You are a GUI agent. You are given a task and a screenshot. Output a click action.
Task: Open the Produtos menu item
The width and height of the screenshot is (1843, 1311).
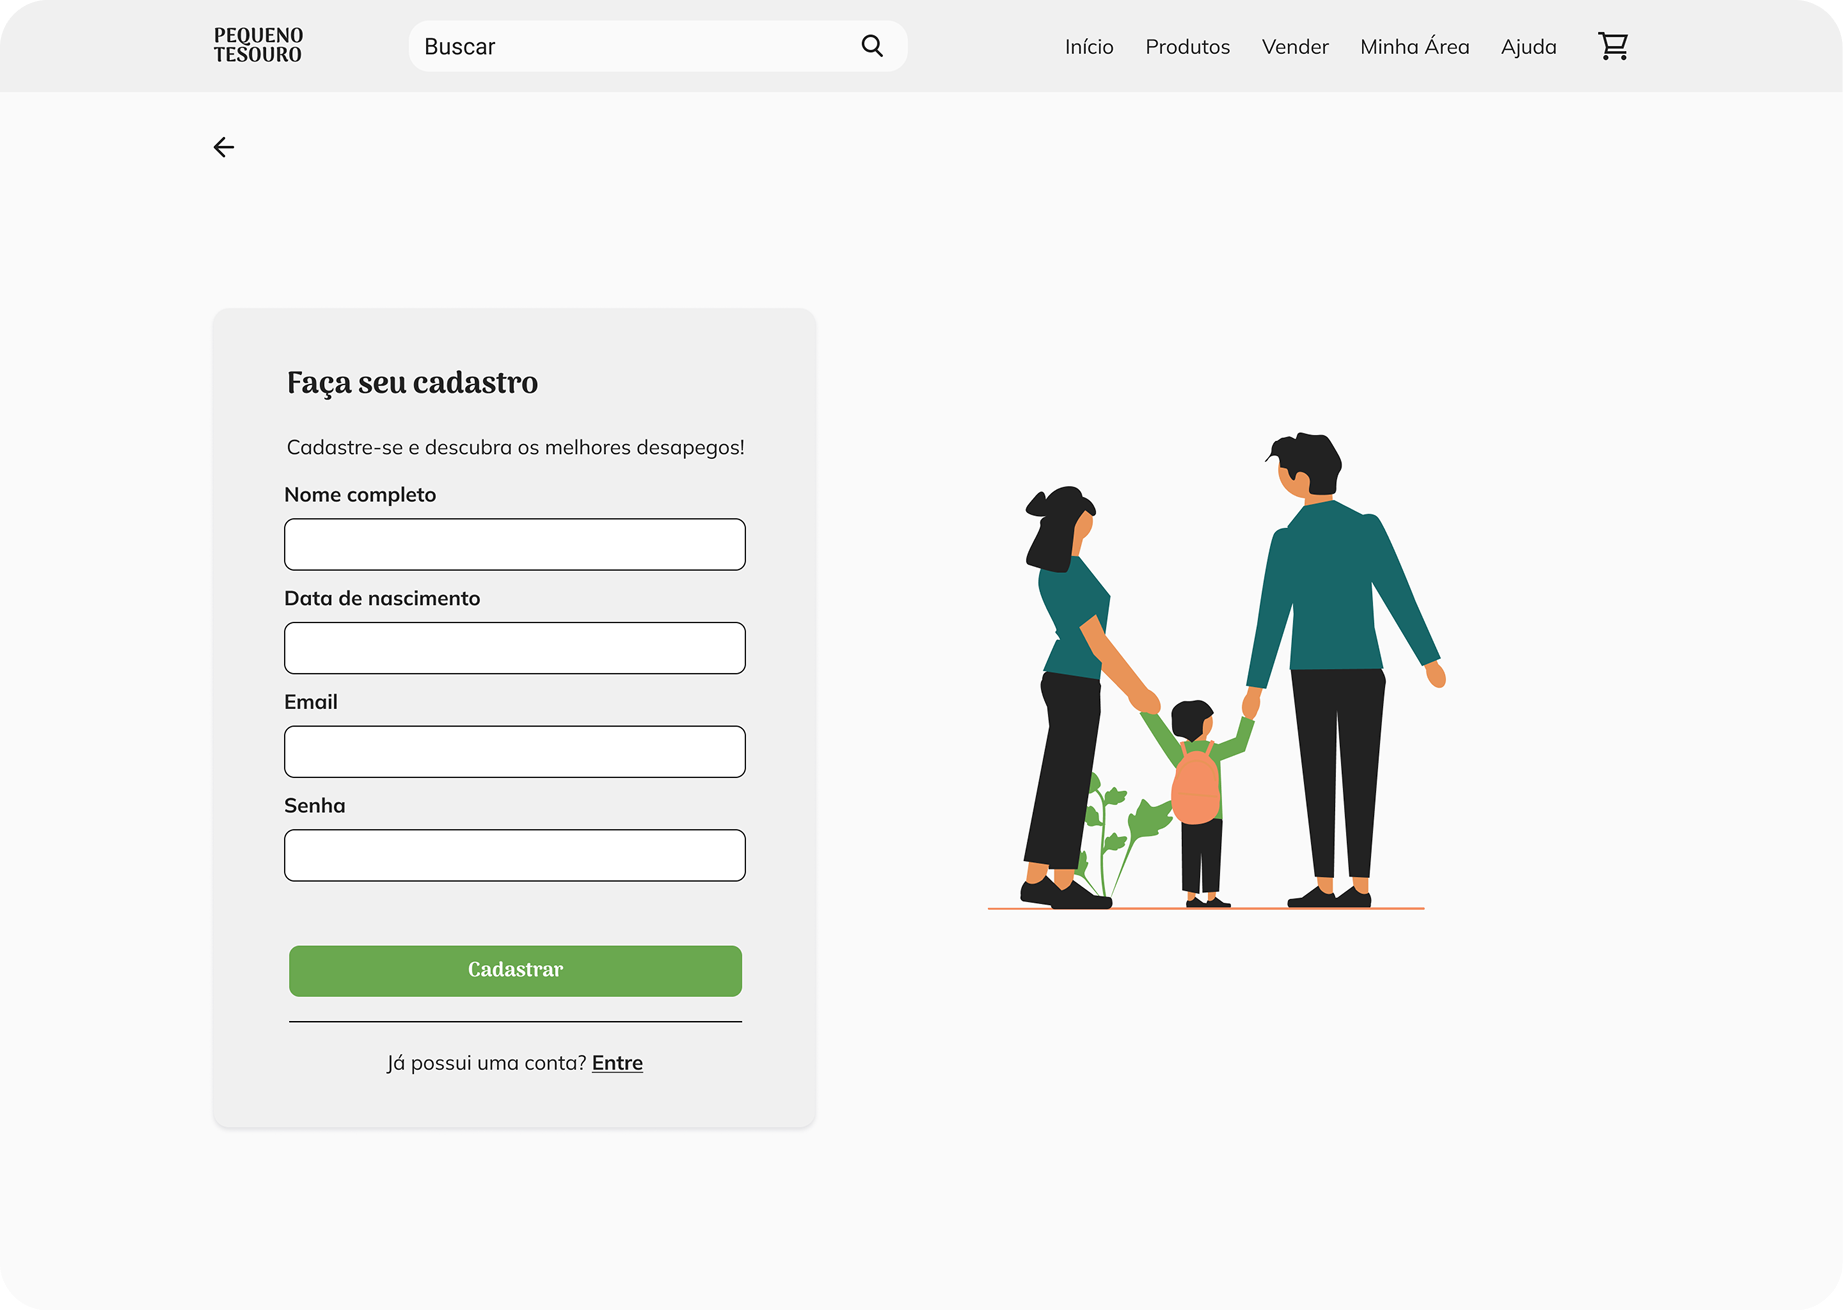point(1187,47)
